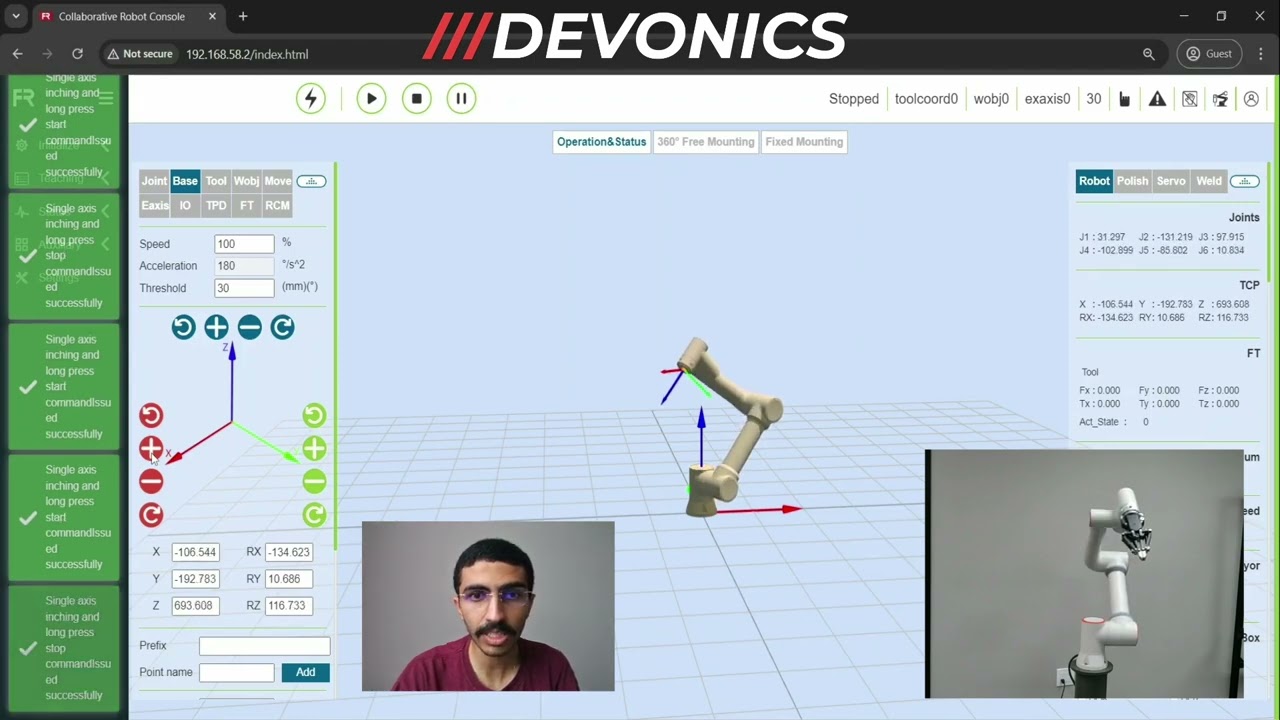This screenshot has width=1280, height=720.
Task: Show the Polish status tab
Action: click(1132, 181)
